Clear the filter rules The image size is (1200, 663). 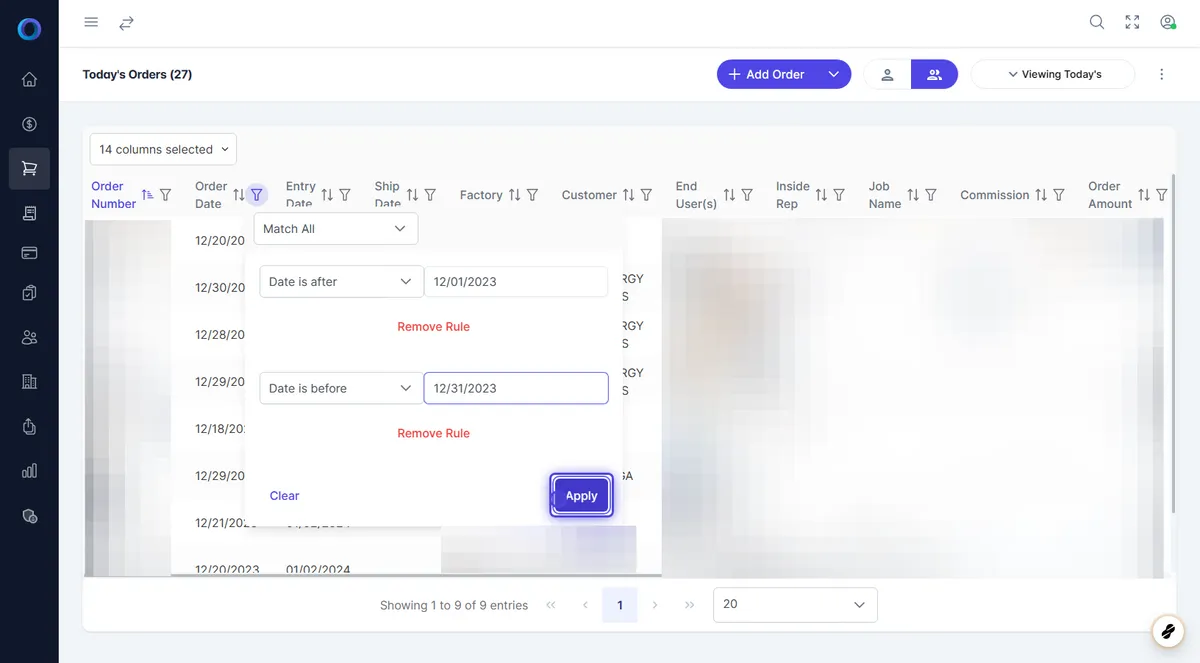click(284, 496)
